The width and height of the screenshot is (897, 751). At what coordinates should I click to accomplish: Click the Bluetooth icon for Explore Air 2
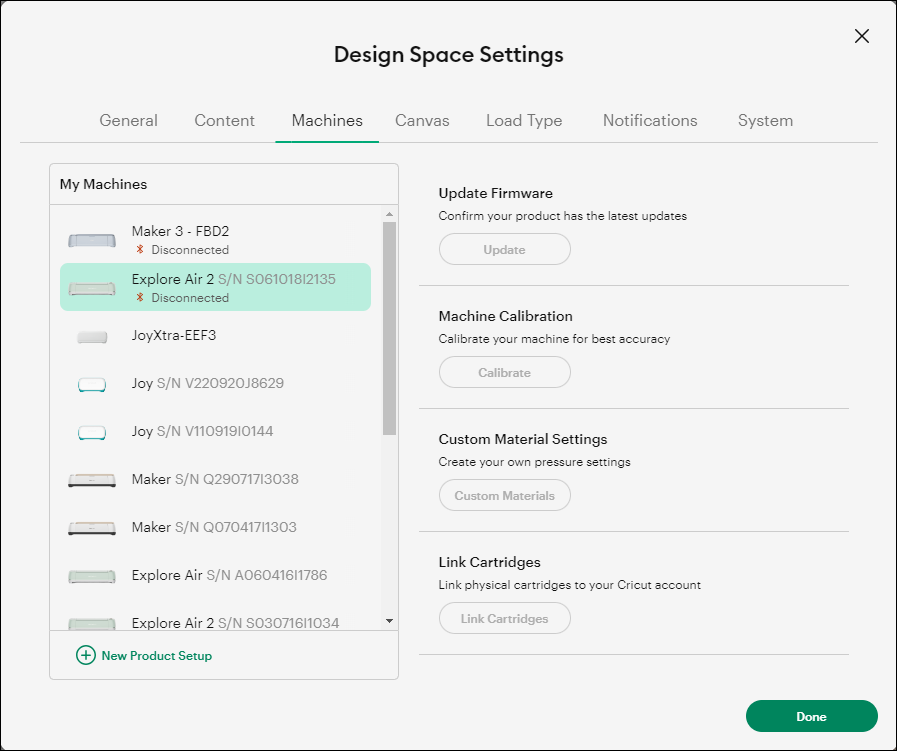tap(139, 298)
